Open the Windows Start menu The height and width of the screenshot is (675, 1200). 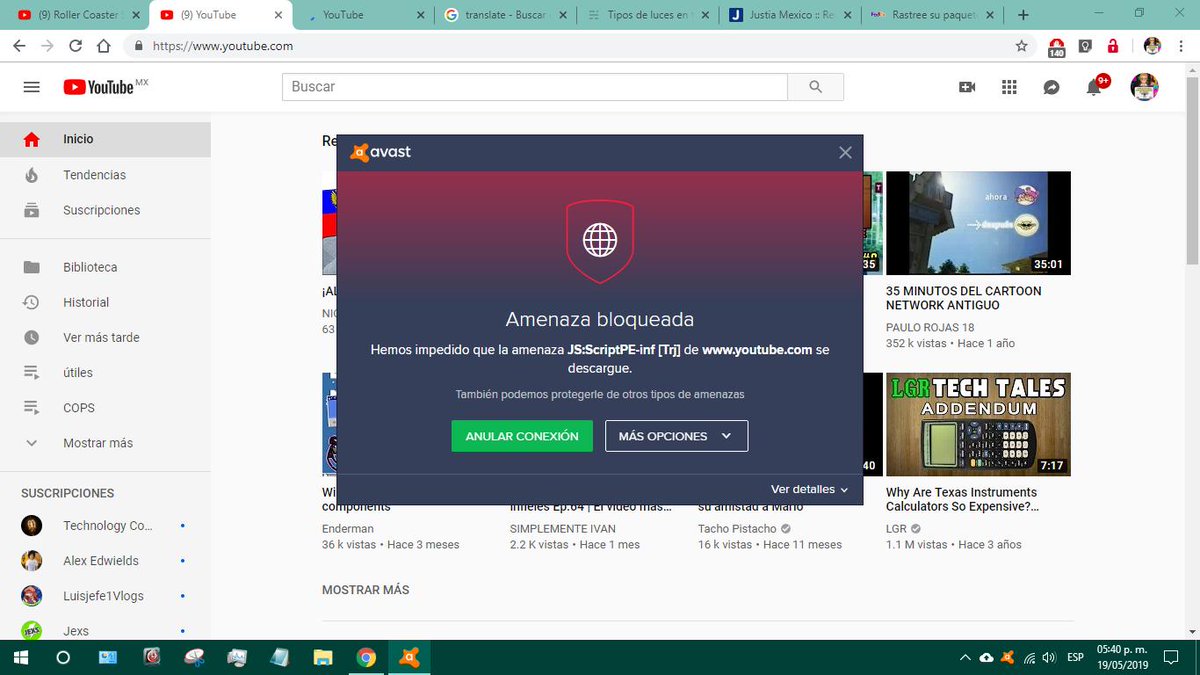pyautogui.click(x=19, y=657)
